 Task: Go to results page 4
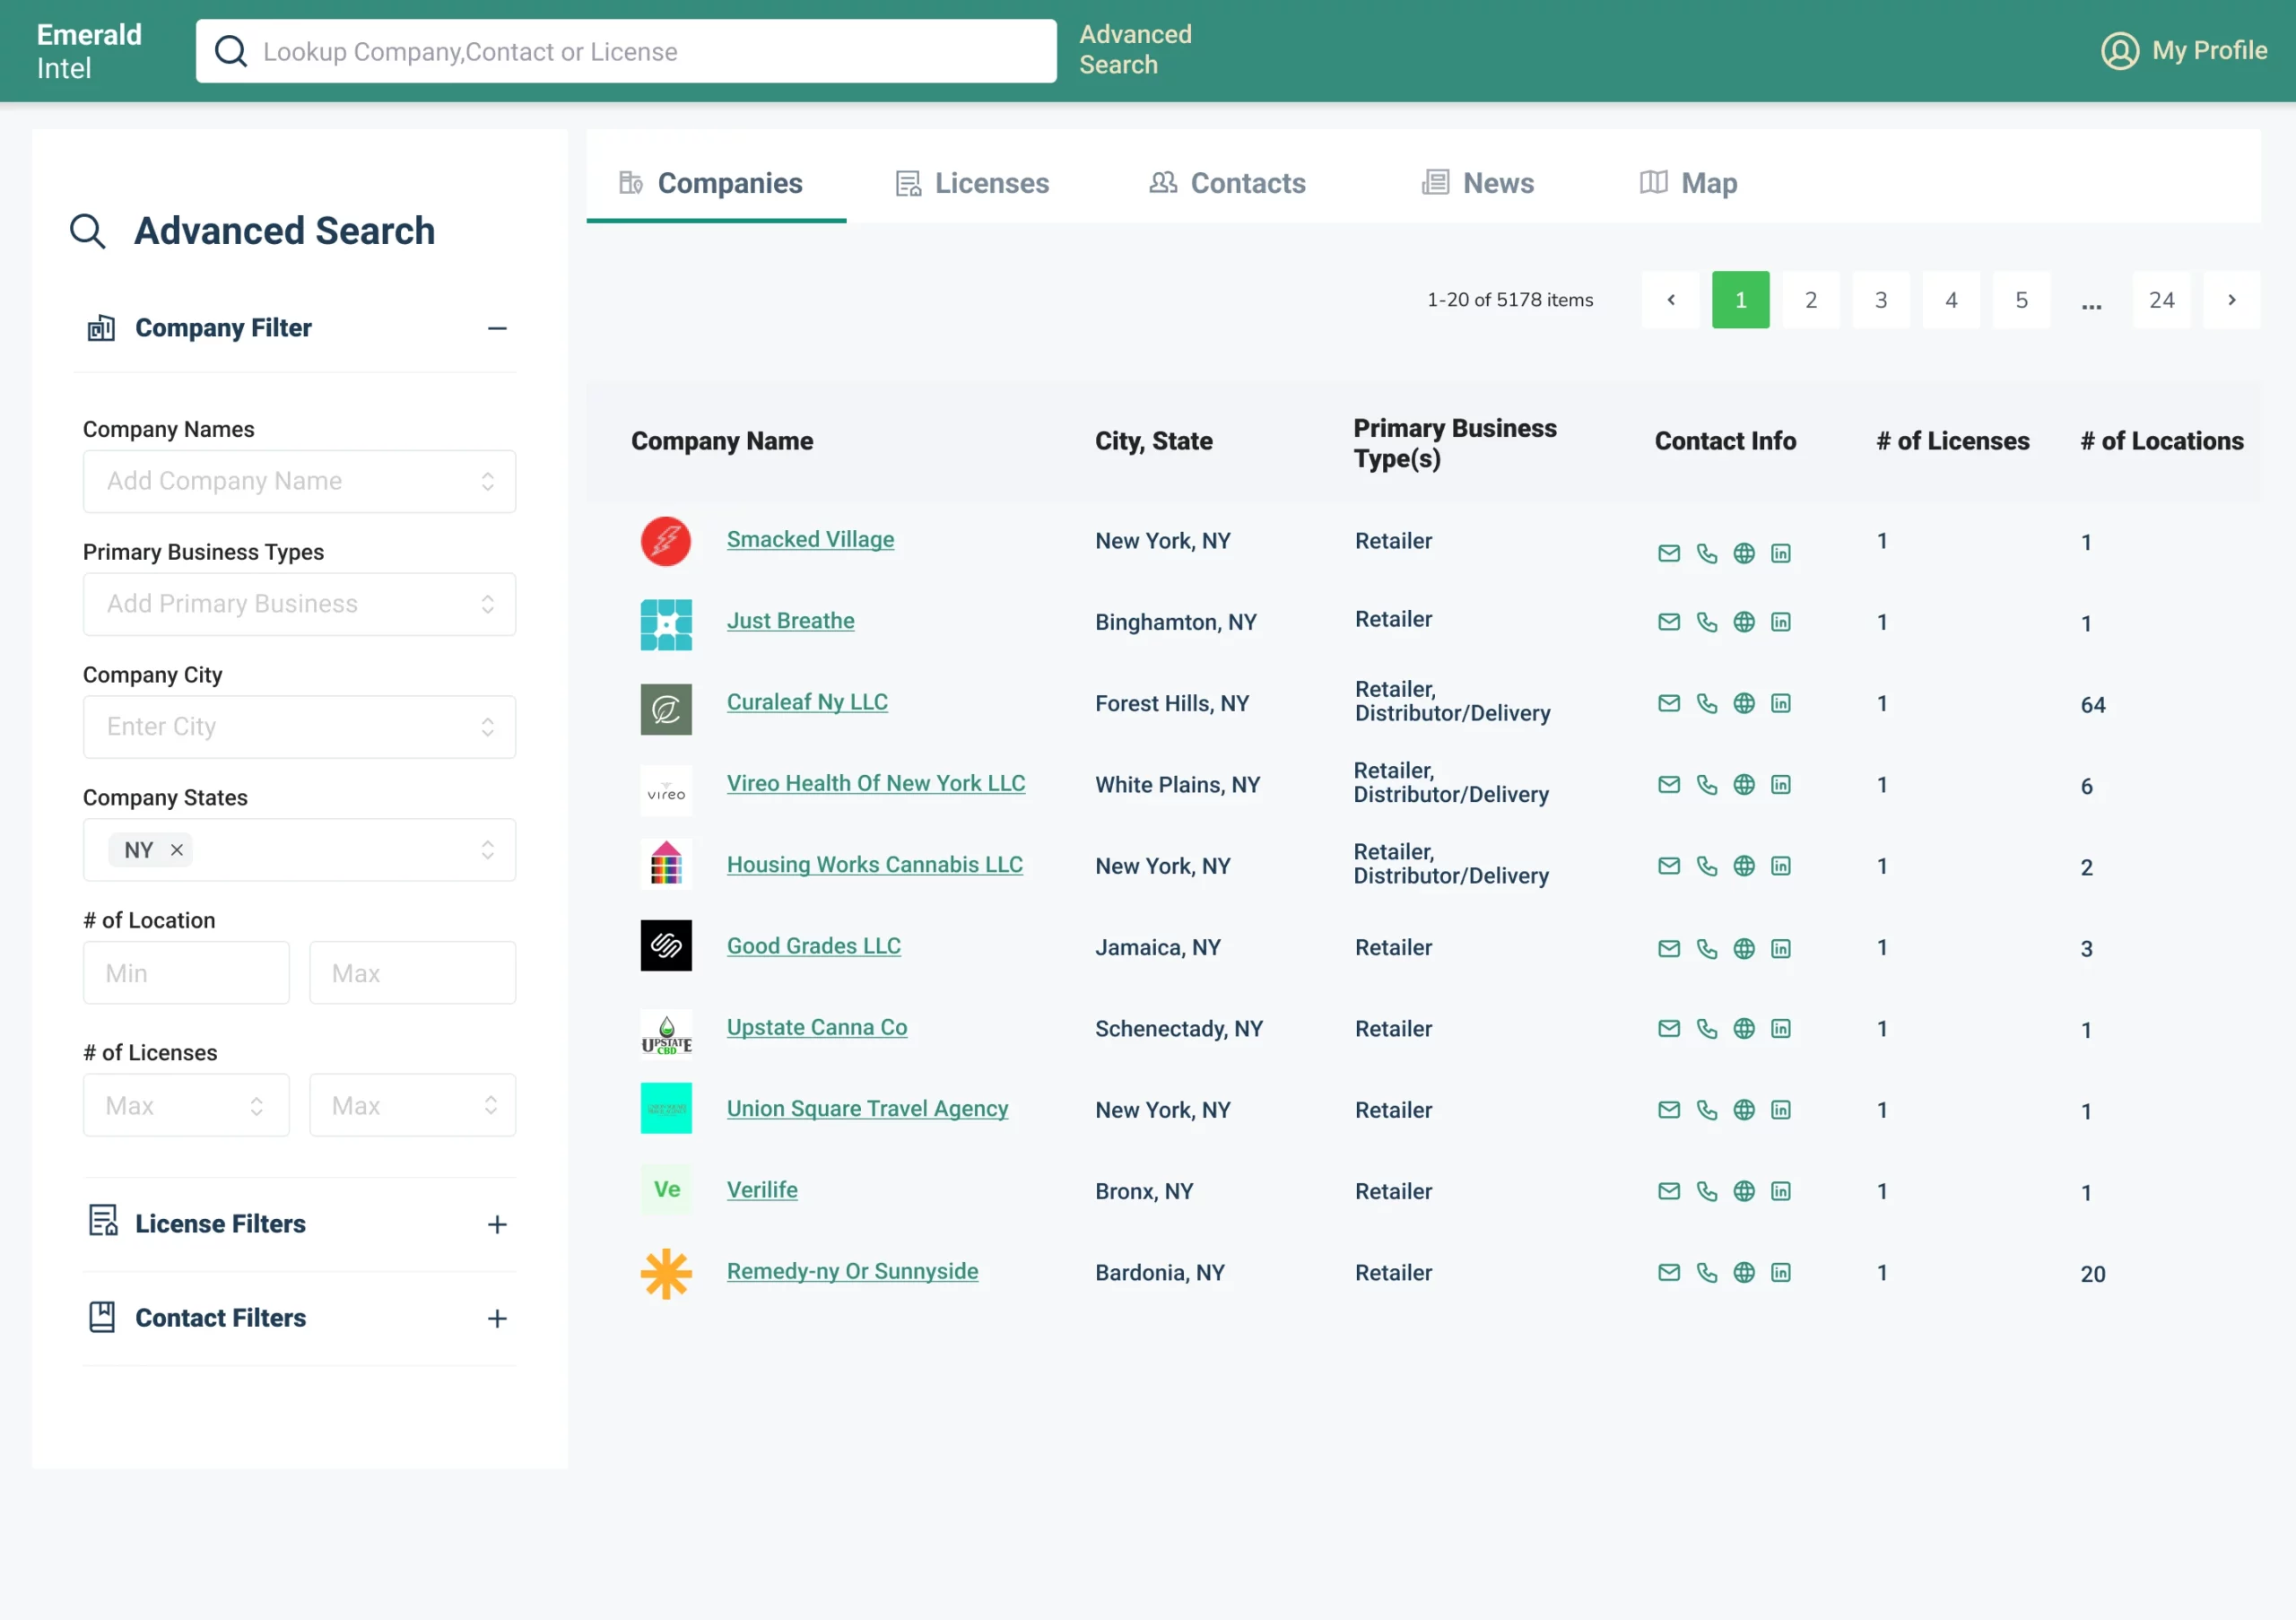coord(1950,300)
